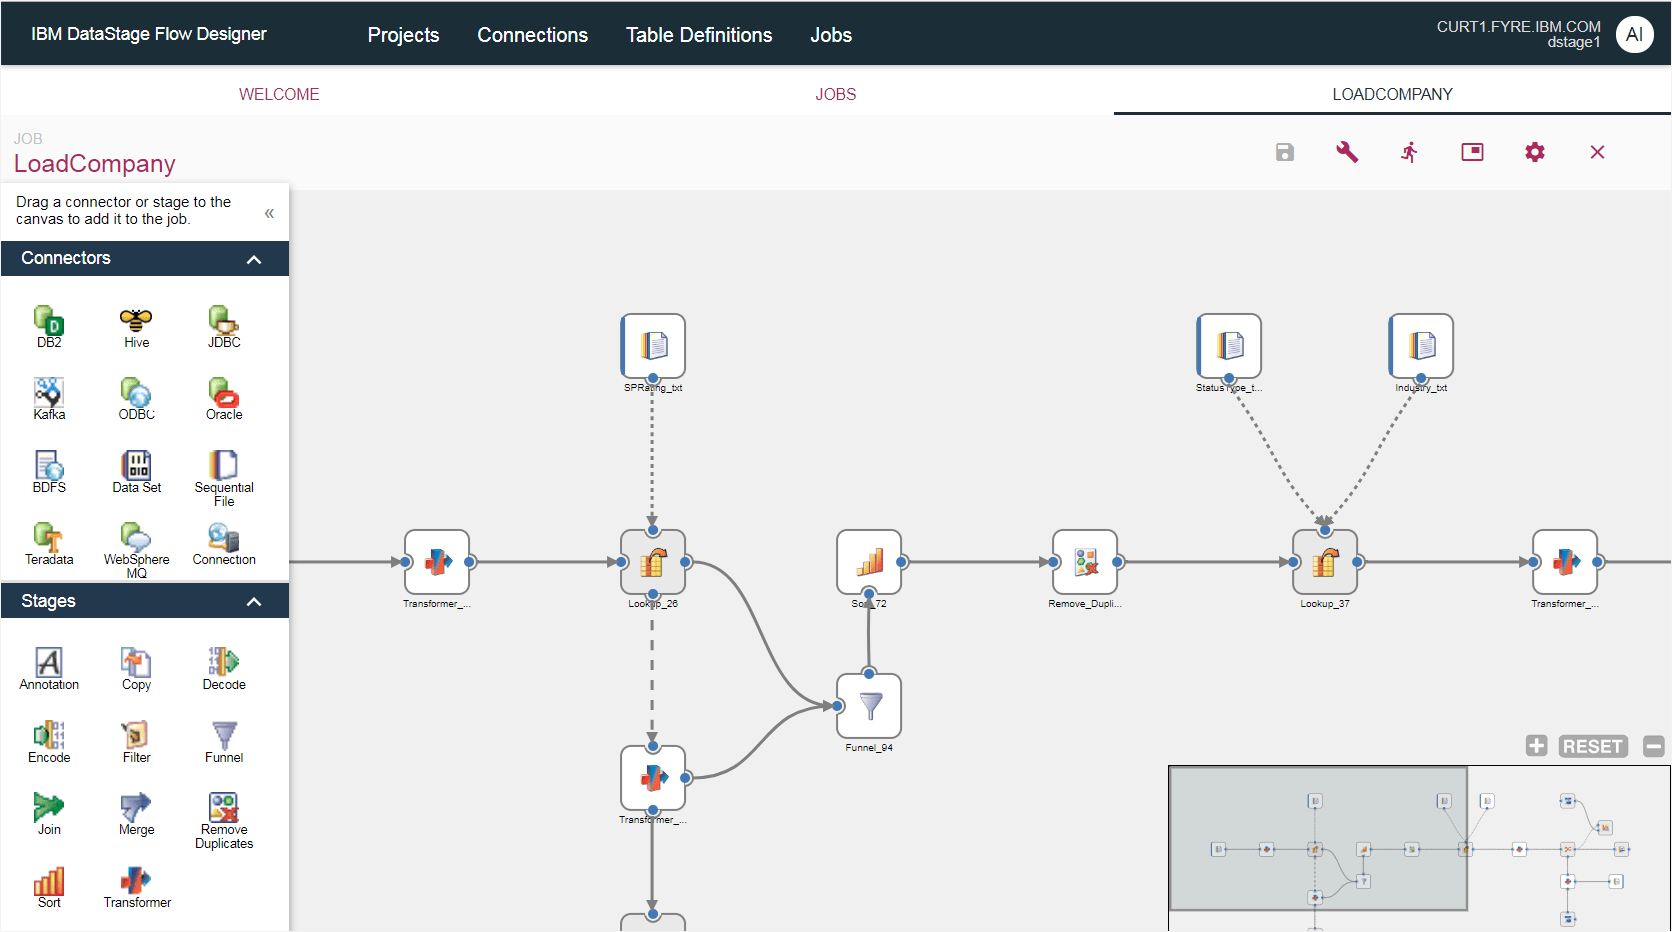Screen dimensions: 1672x932
Task: Open the compile wrench tool
Action: coord(1347,152)
